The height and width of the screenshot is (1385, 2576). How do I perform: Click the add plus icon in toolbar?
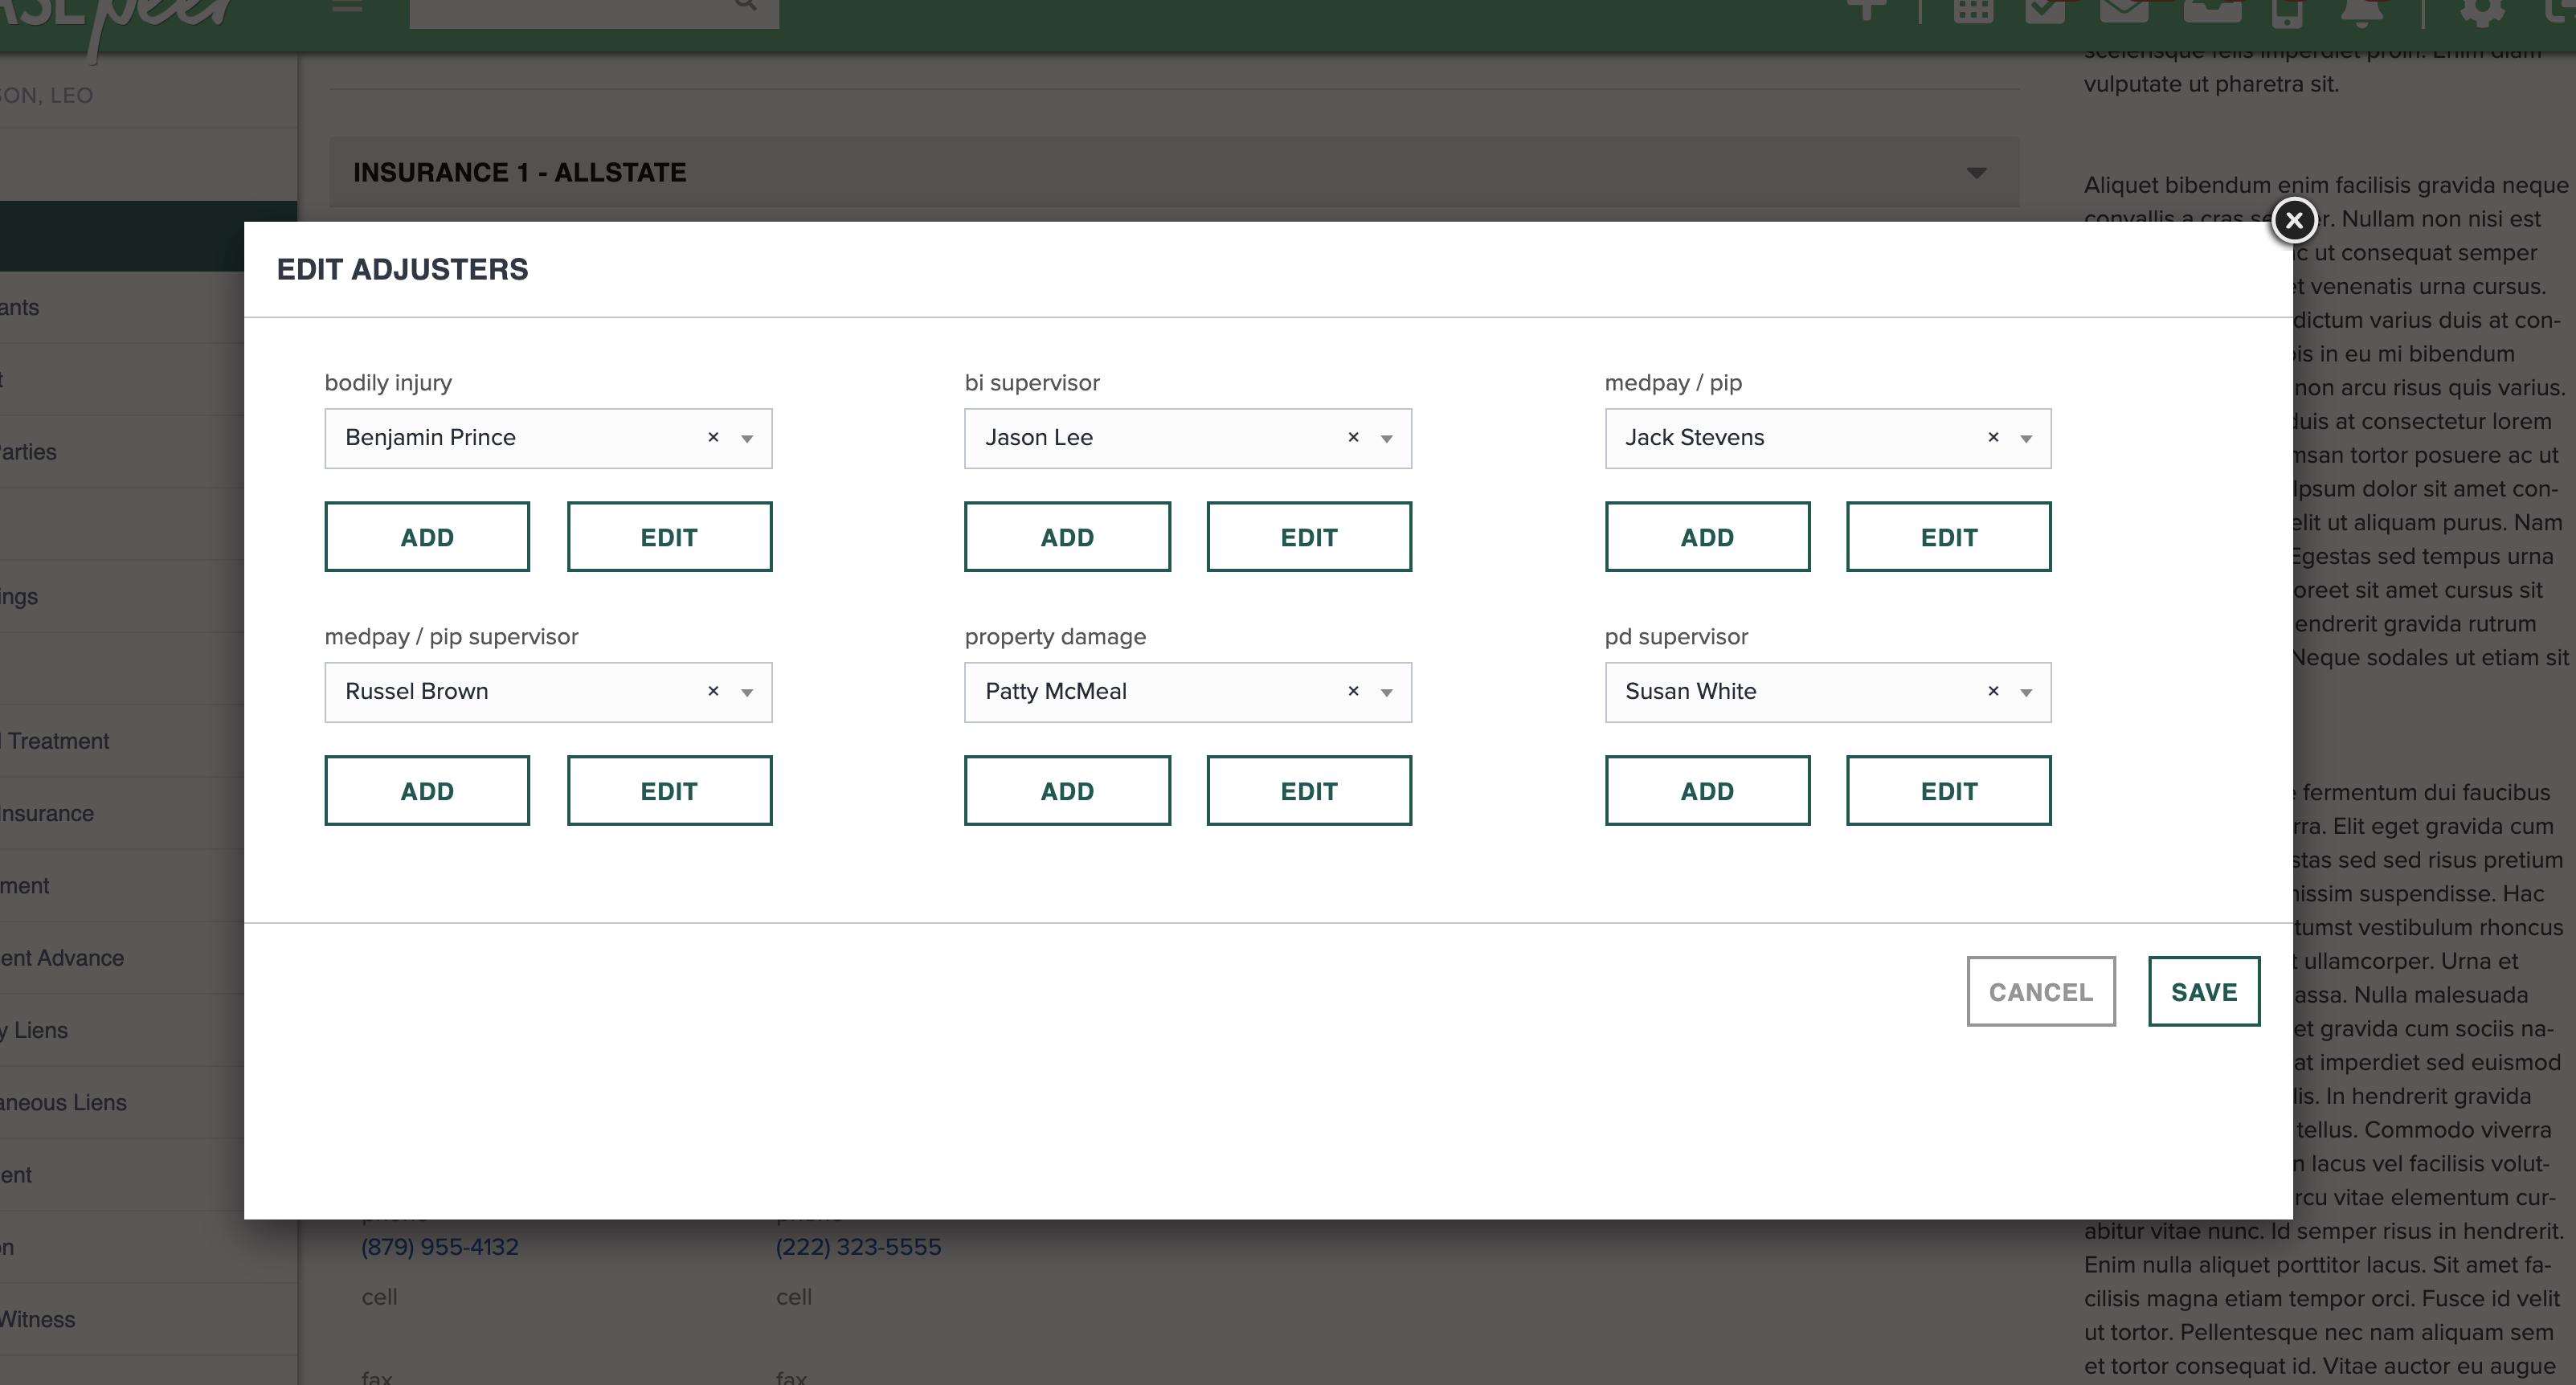coord(1866,10)
